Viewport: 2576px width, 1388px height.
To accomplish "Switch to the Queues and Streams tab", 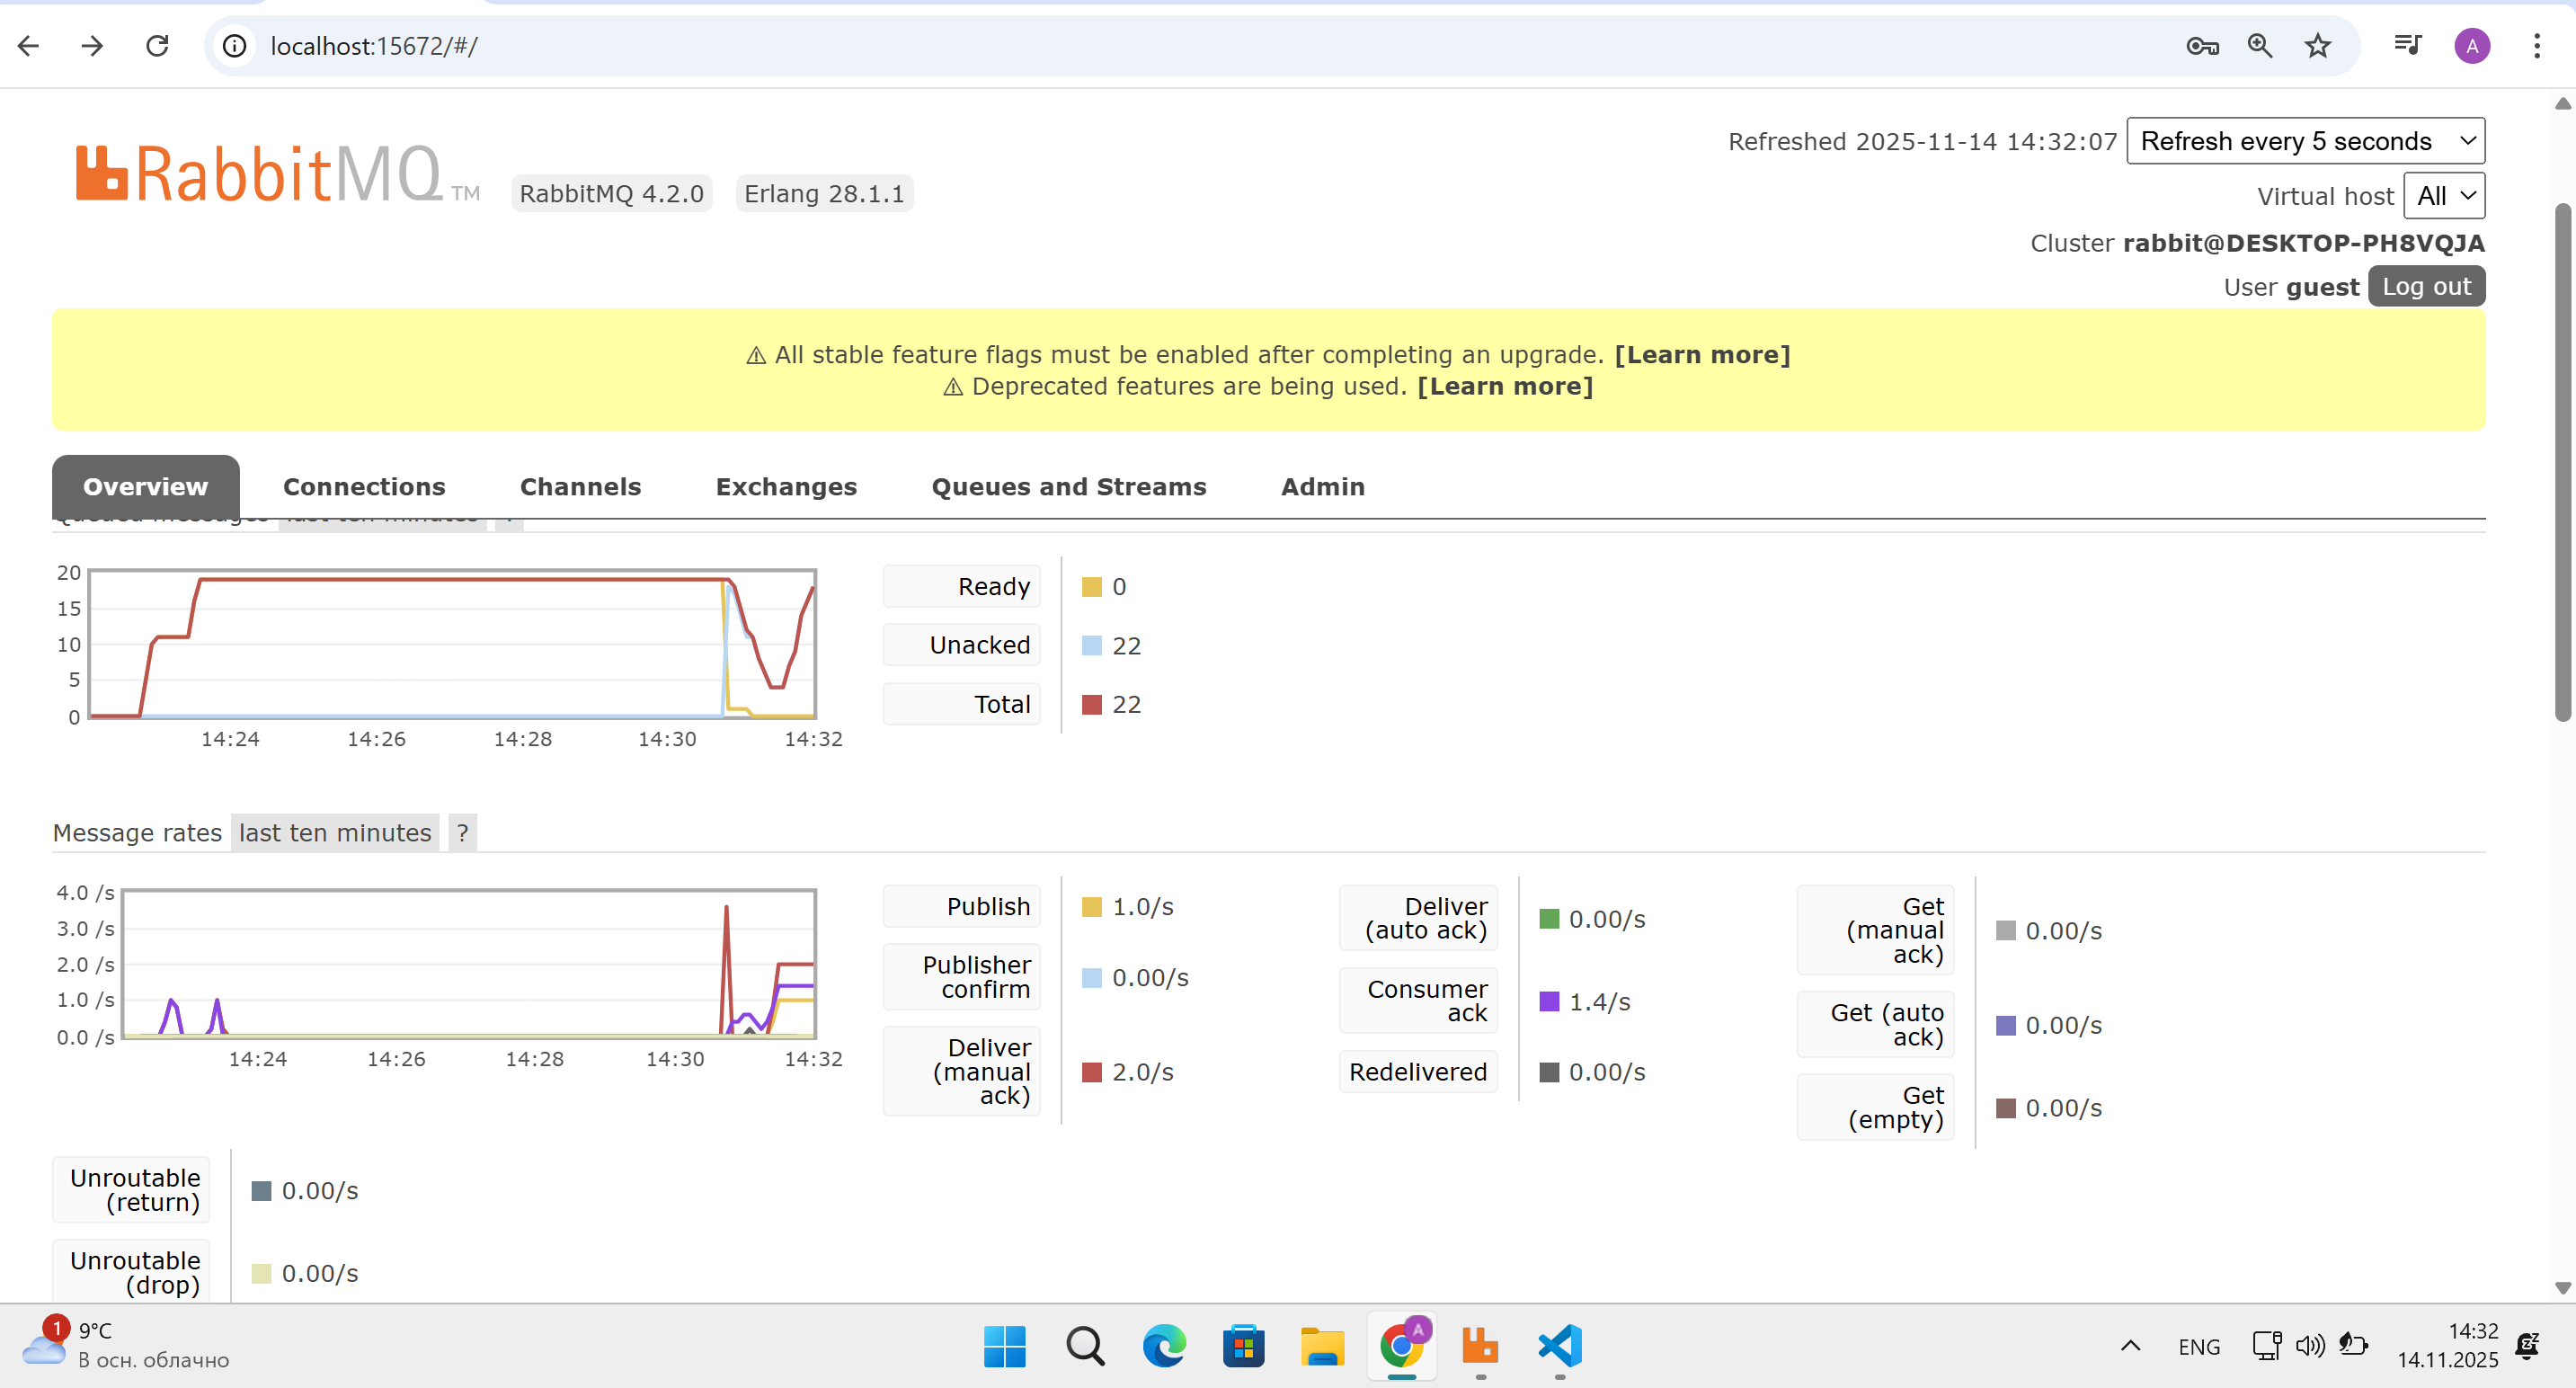I will pyautogui.click(x=1068, y=487).
